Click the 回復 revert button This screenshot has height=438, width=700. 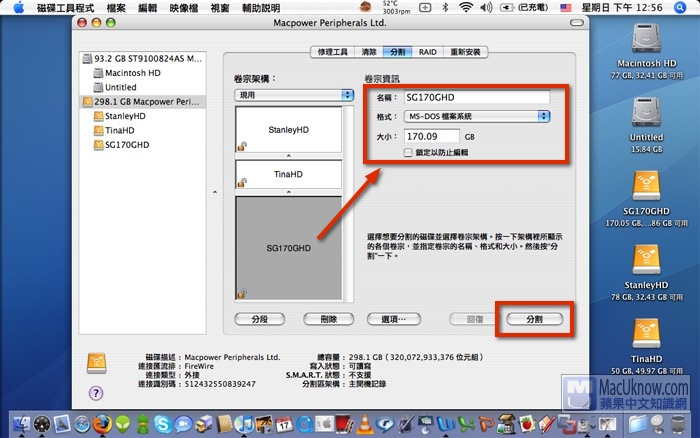point(474,319)
